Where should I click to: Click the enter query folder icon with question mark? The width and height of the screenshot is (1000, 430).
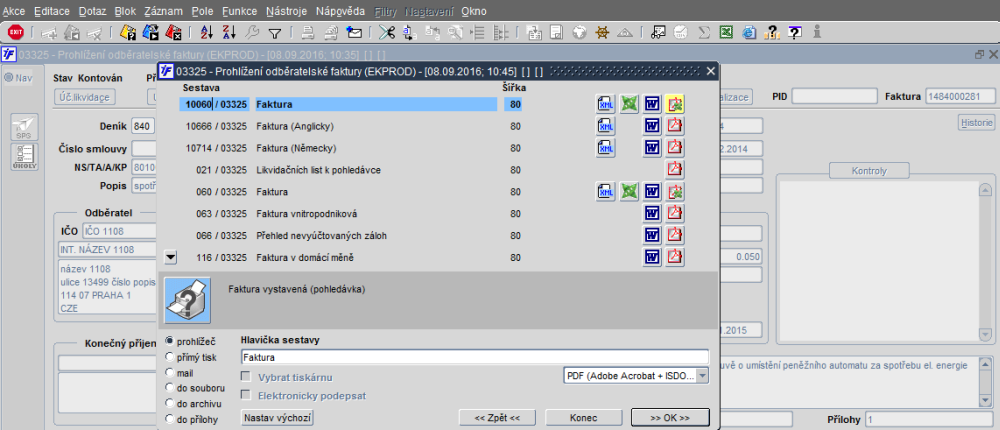point(128,32)
